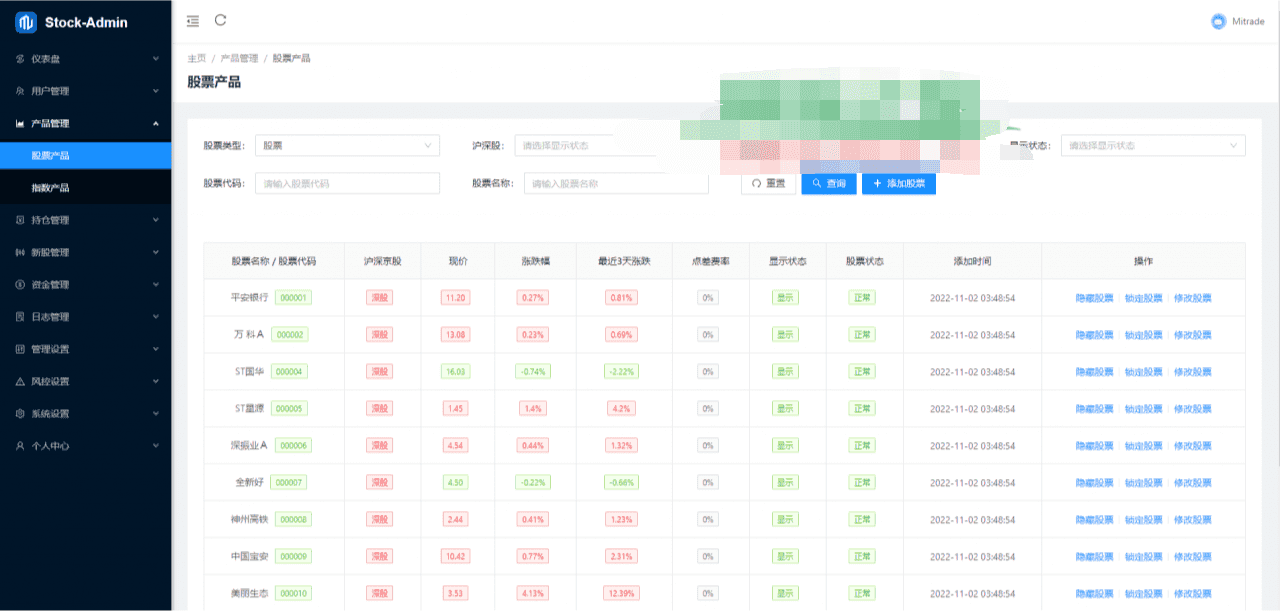Click the 用户管理 user icon in sidebar
This screenshot has width=1282, height=612.
[x=21, y=91]
